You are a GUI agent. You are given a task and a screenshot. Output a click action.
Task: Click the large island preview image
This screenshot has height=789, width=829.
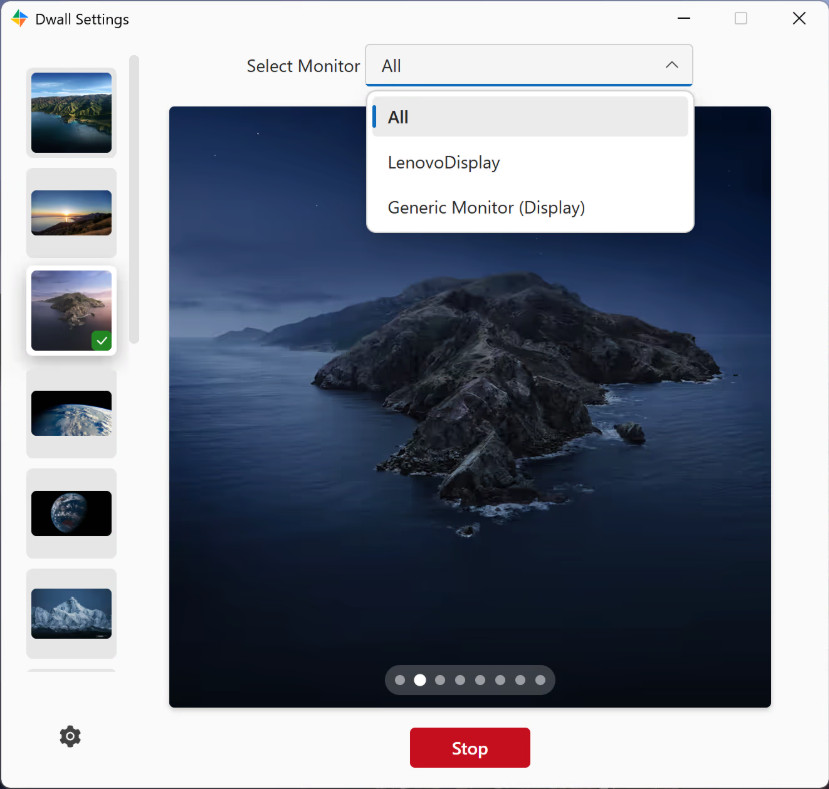click(x=469, y=407)
